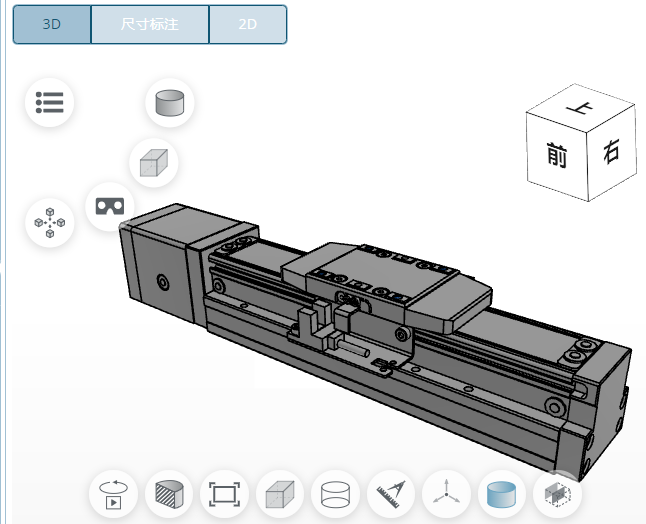Click the 右 face of the view cube
Screen dimensions: 646x524
[x=611, y=152]
